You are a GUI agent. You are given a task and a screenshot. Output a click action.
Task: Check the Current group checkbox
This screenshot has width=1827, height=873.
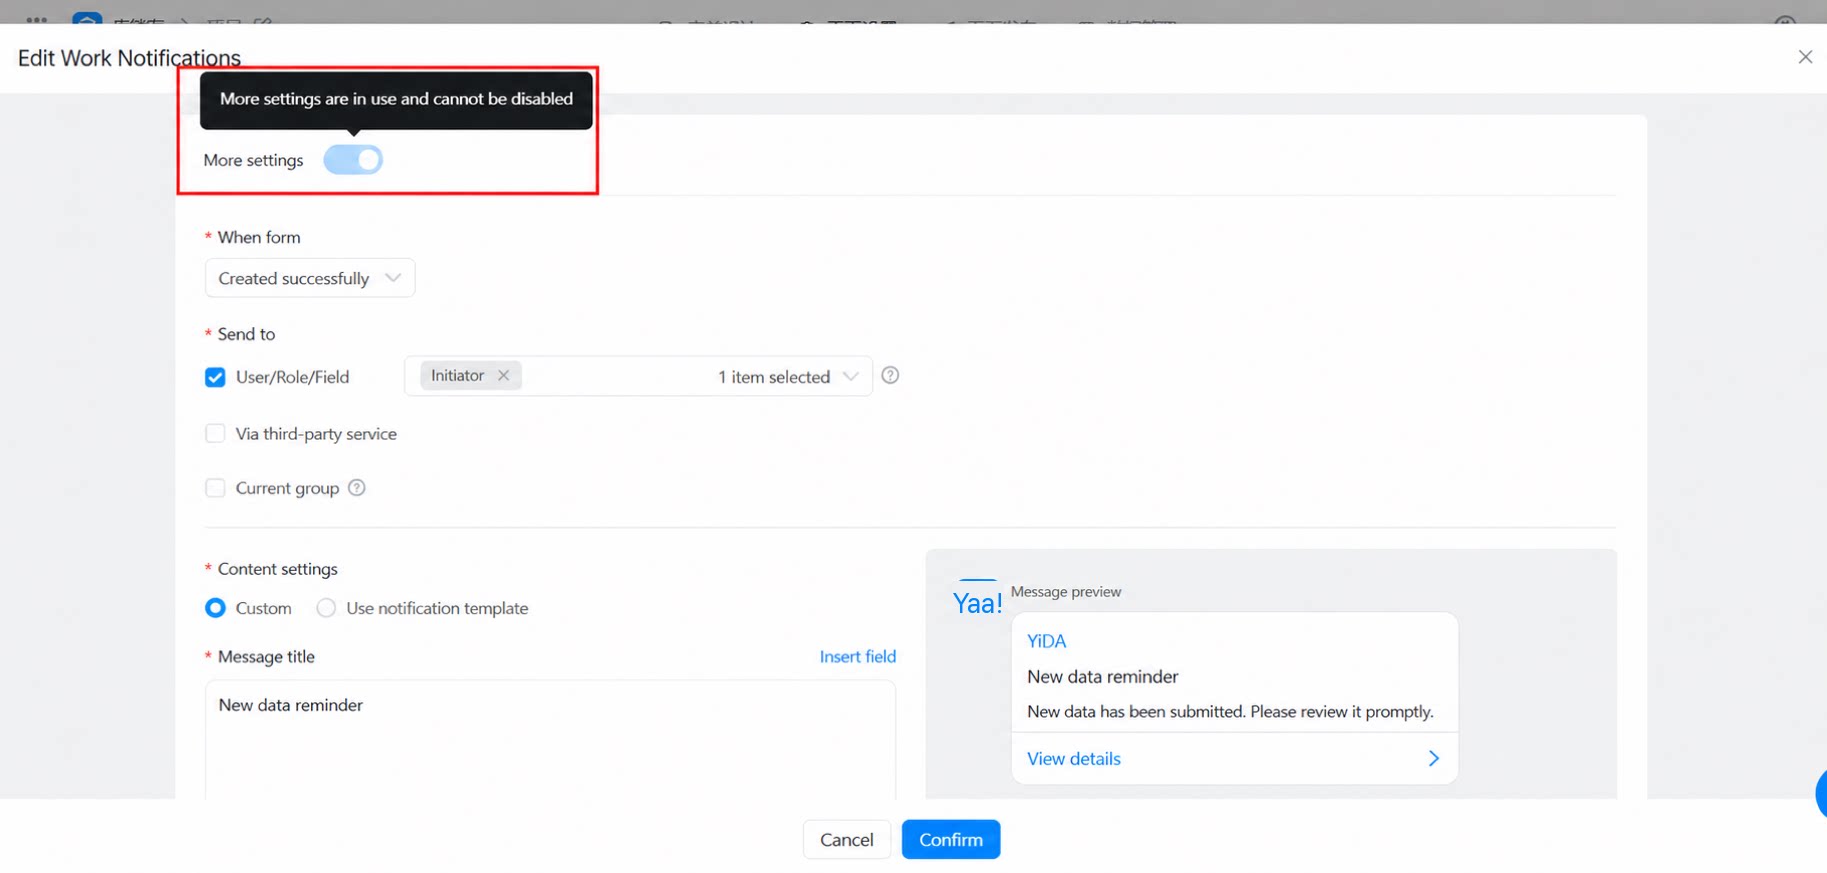click(x=215, y=488)
